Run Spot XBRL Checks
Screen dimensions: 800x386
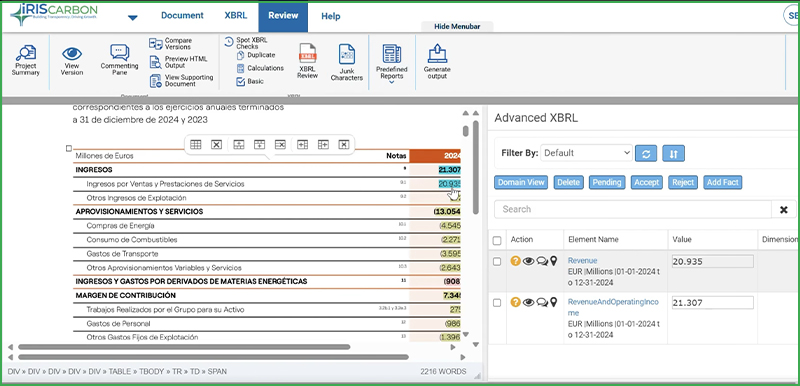[x=246, y=43]
